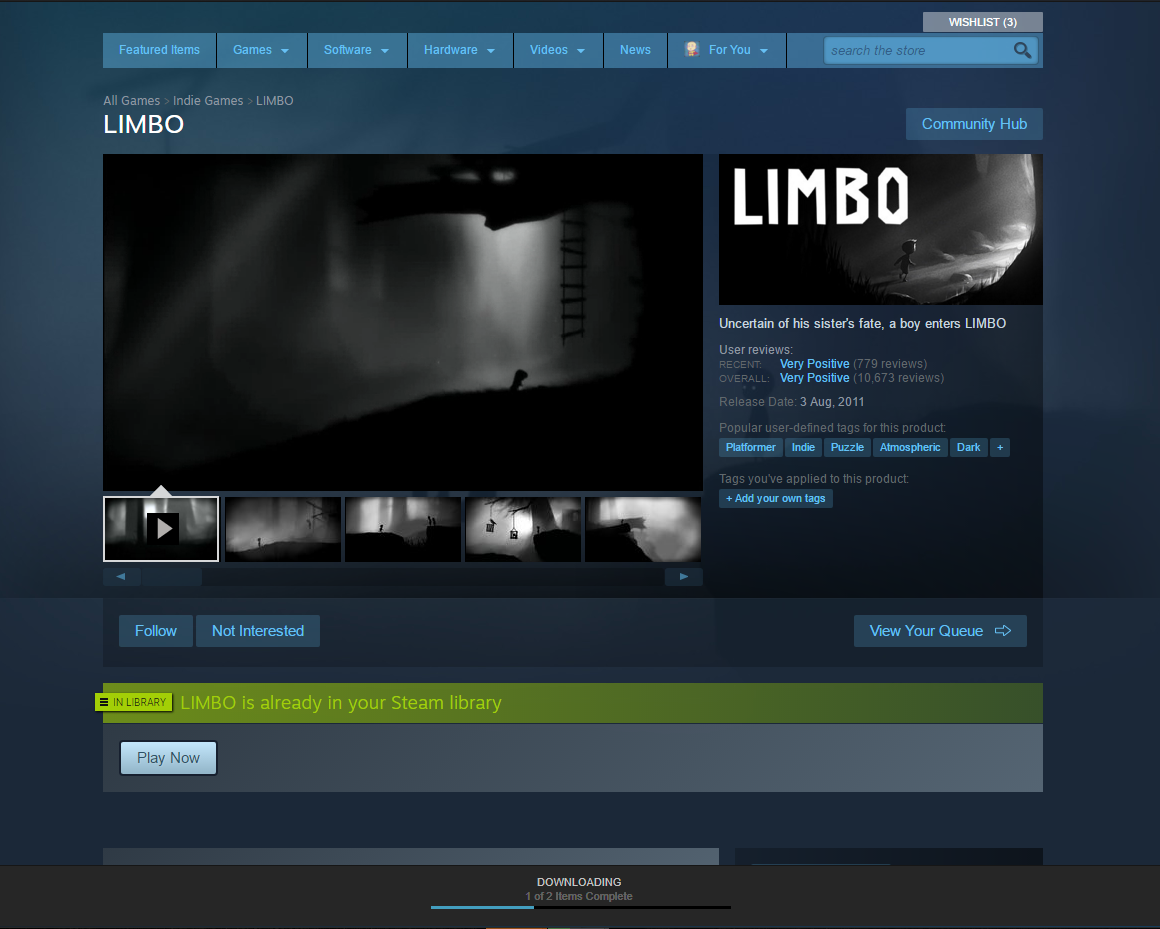Click the thumbnail strip scrollbar handle
Viewport: 1160px width, 929px height.
172,577
